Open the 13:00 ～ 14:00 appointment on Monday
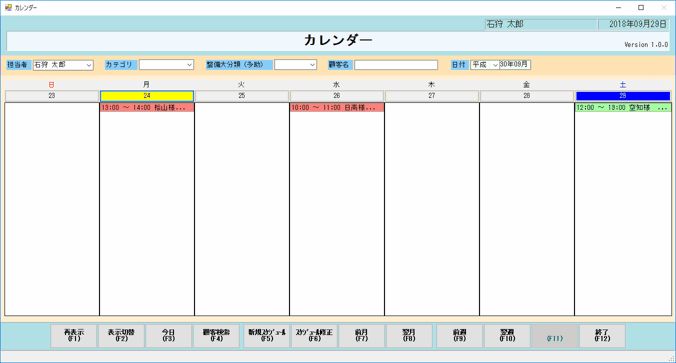This screenshot has height=363, width=676. 147,107
